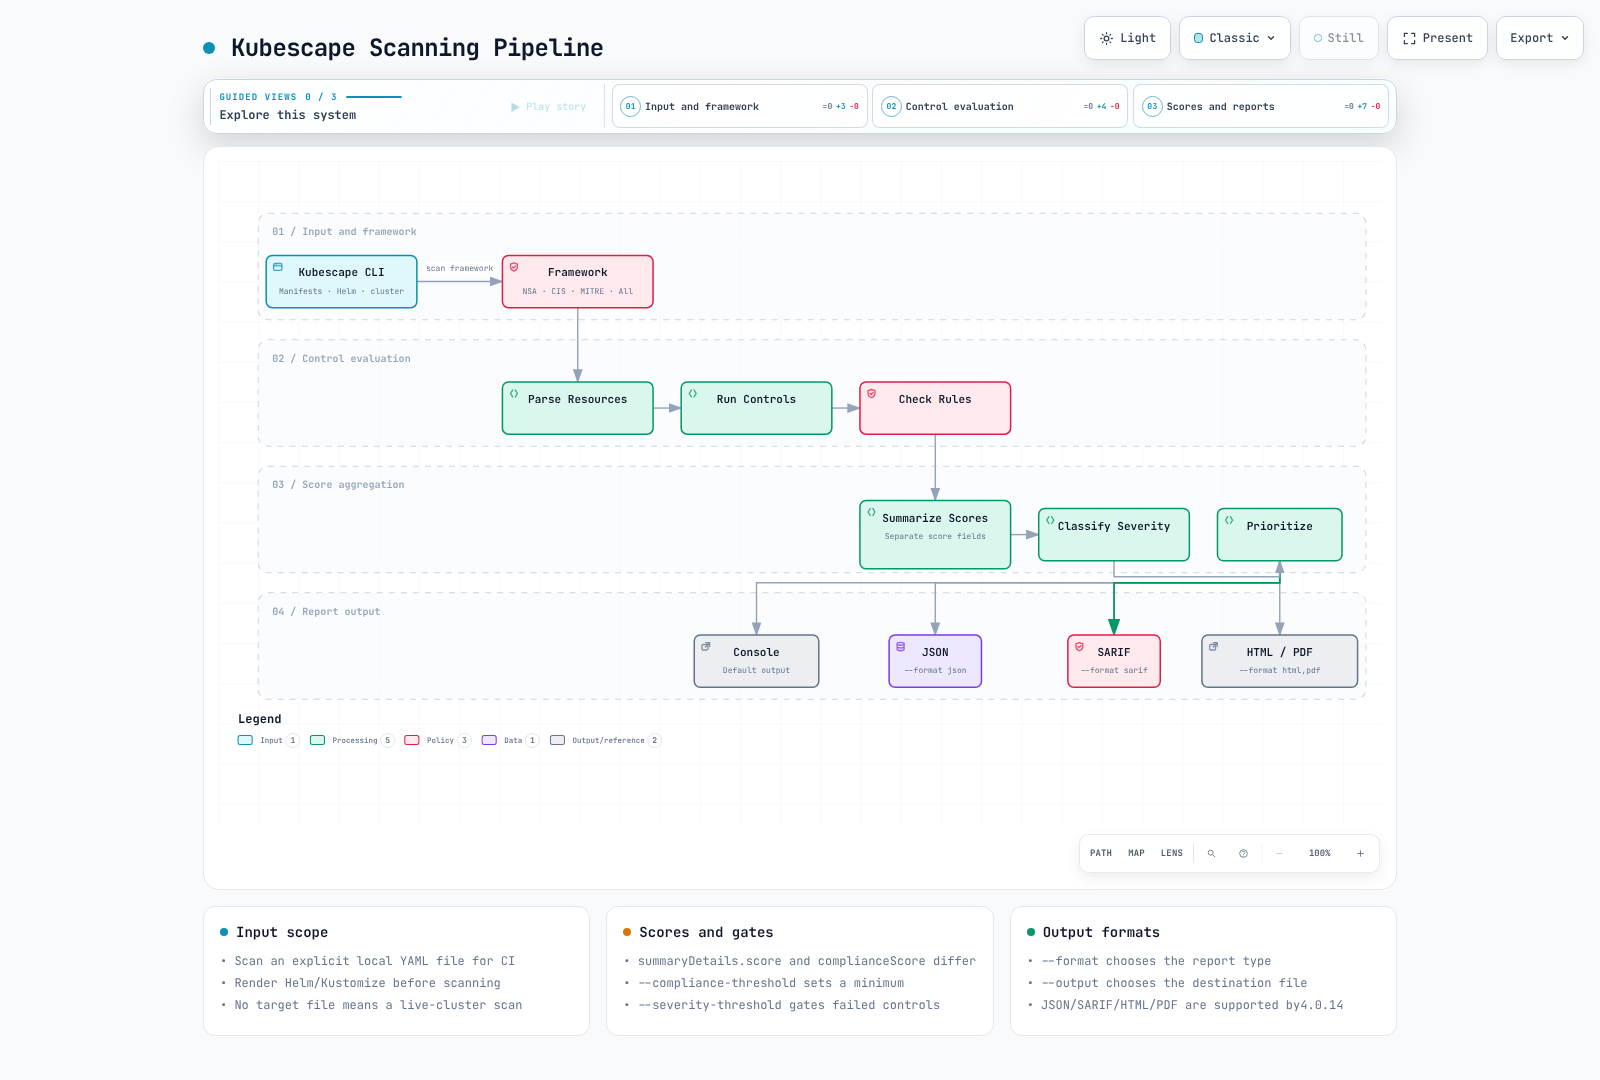
Task: Toggle the Light theme button
Action: 1127,38
